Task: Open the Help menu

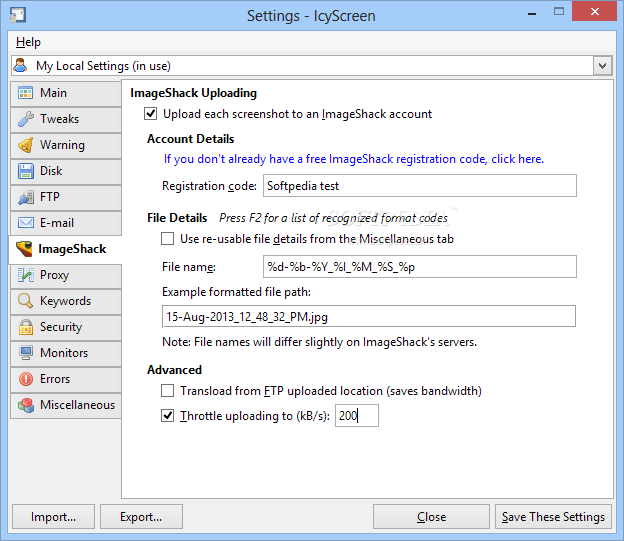Action: tap(28, 42)
